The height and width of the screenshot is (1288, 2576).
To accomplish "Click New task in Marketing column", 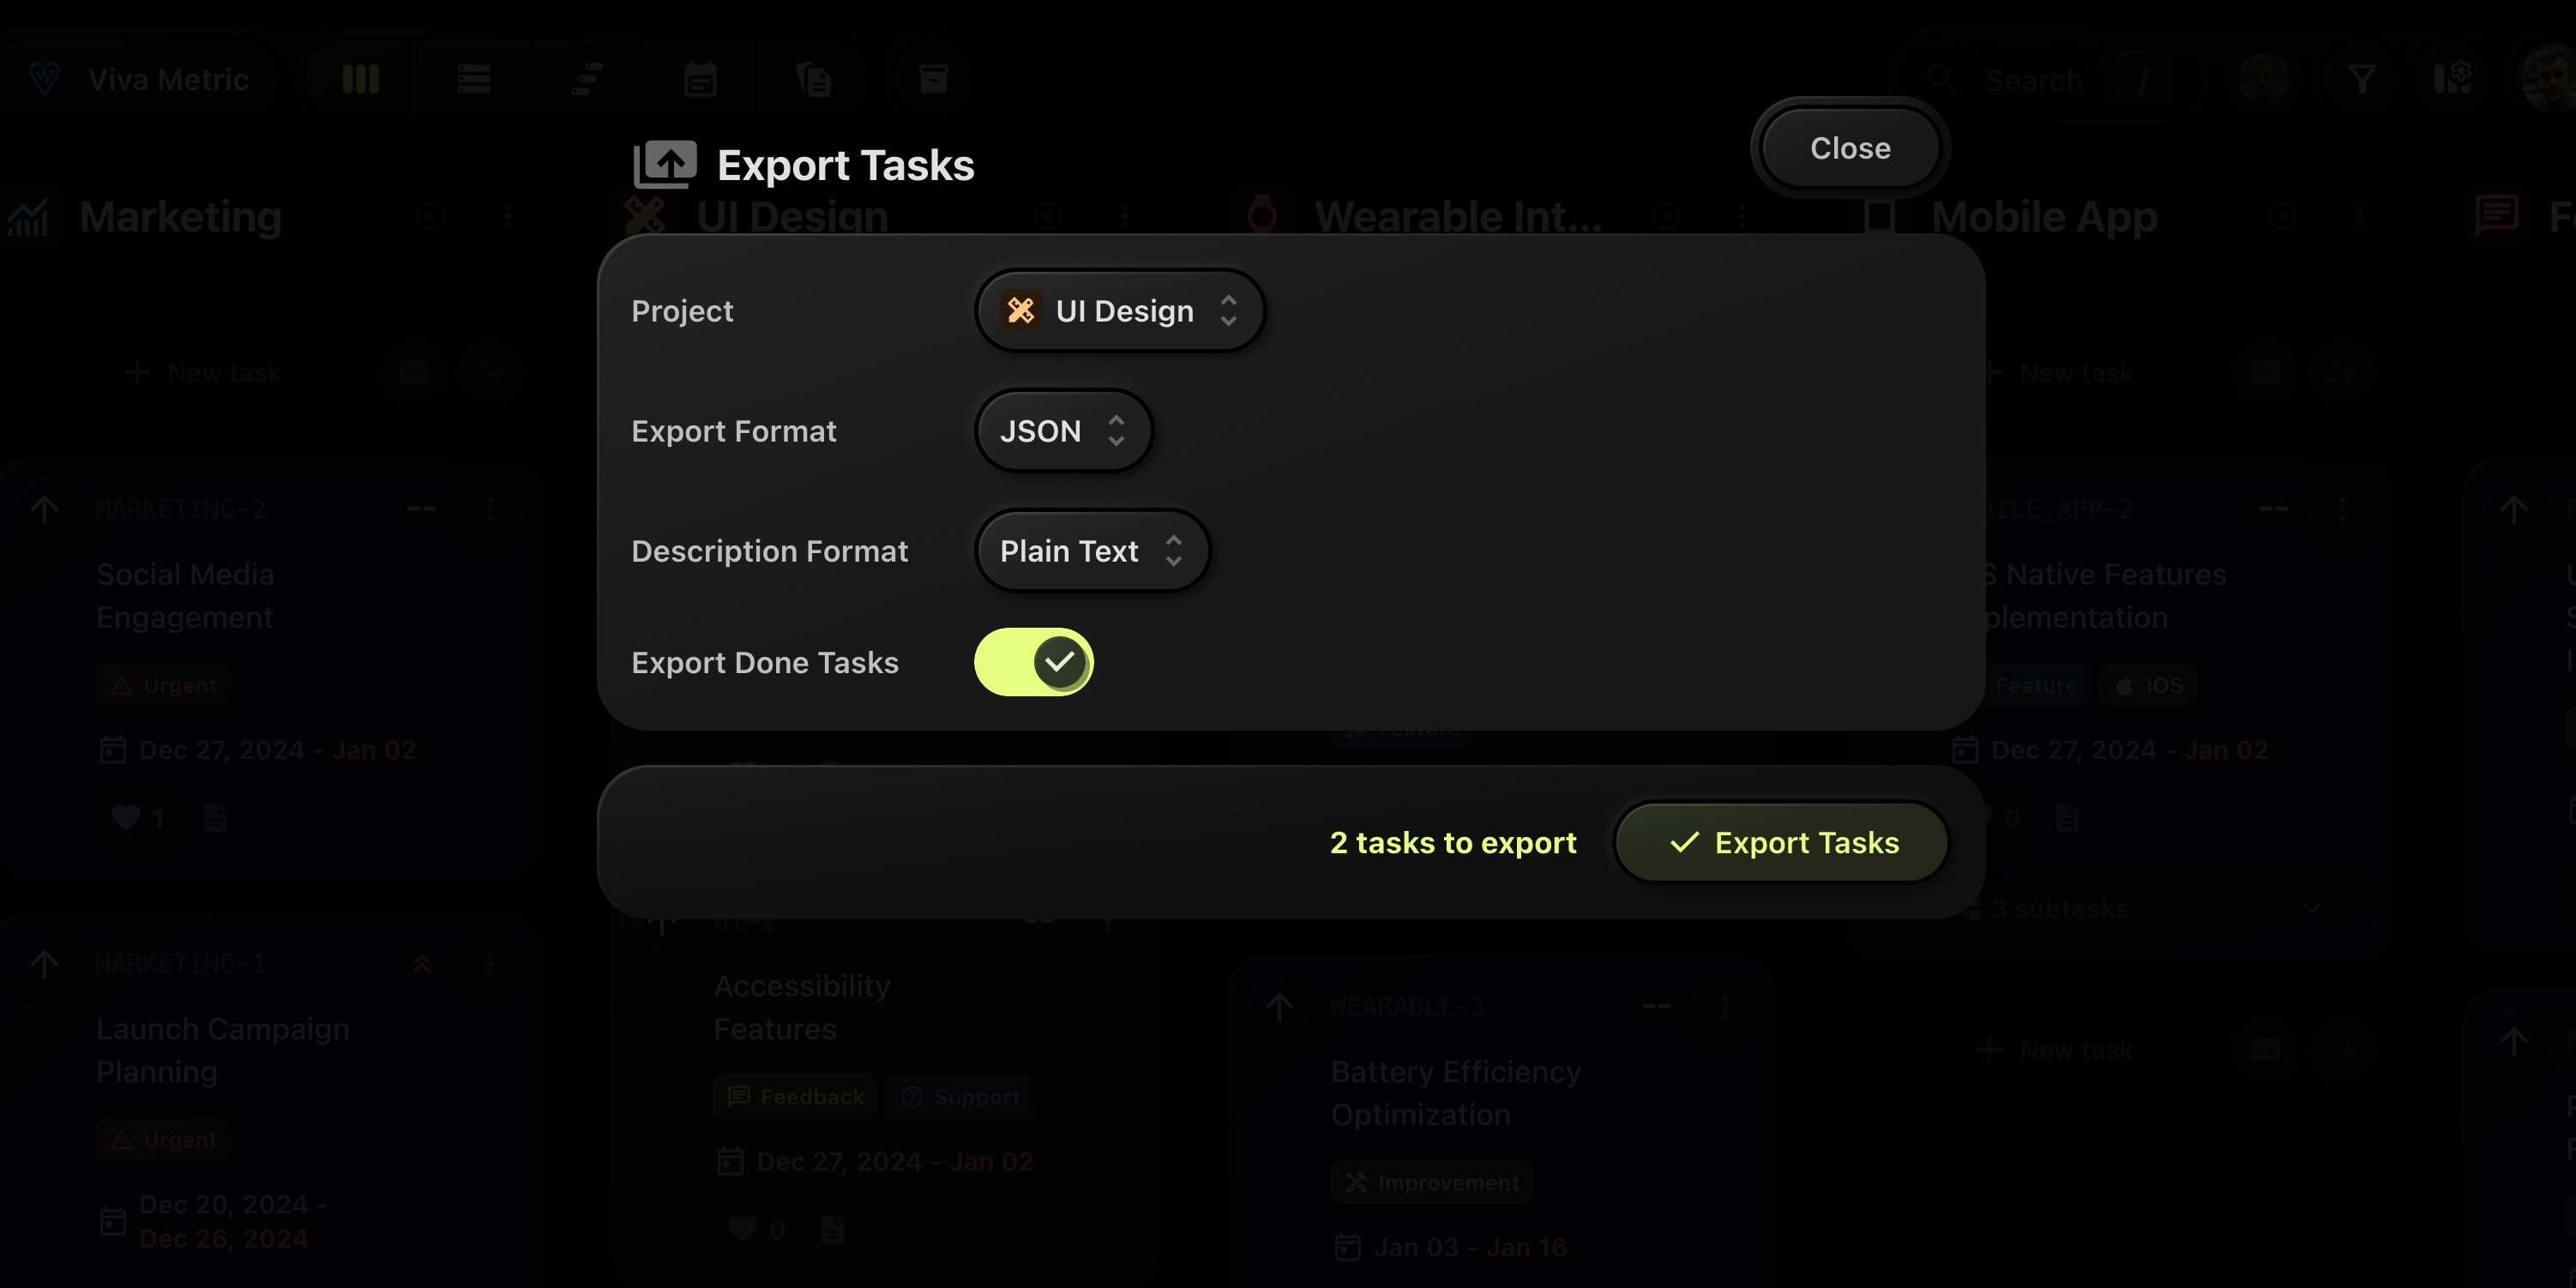I will point(204,373).
